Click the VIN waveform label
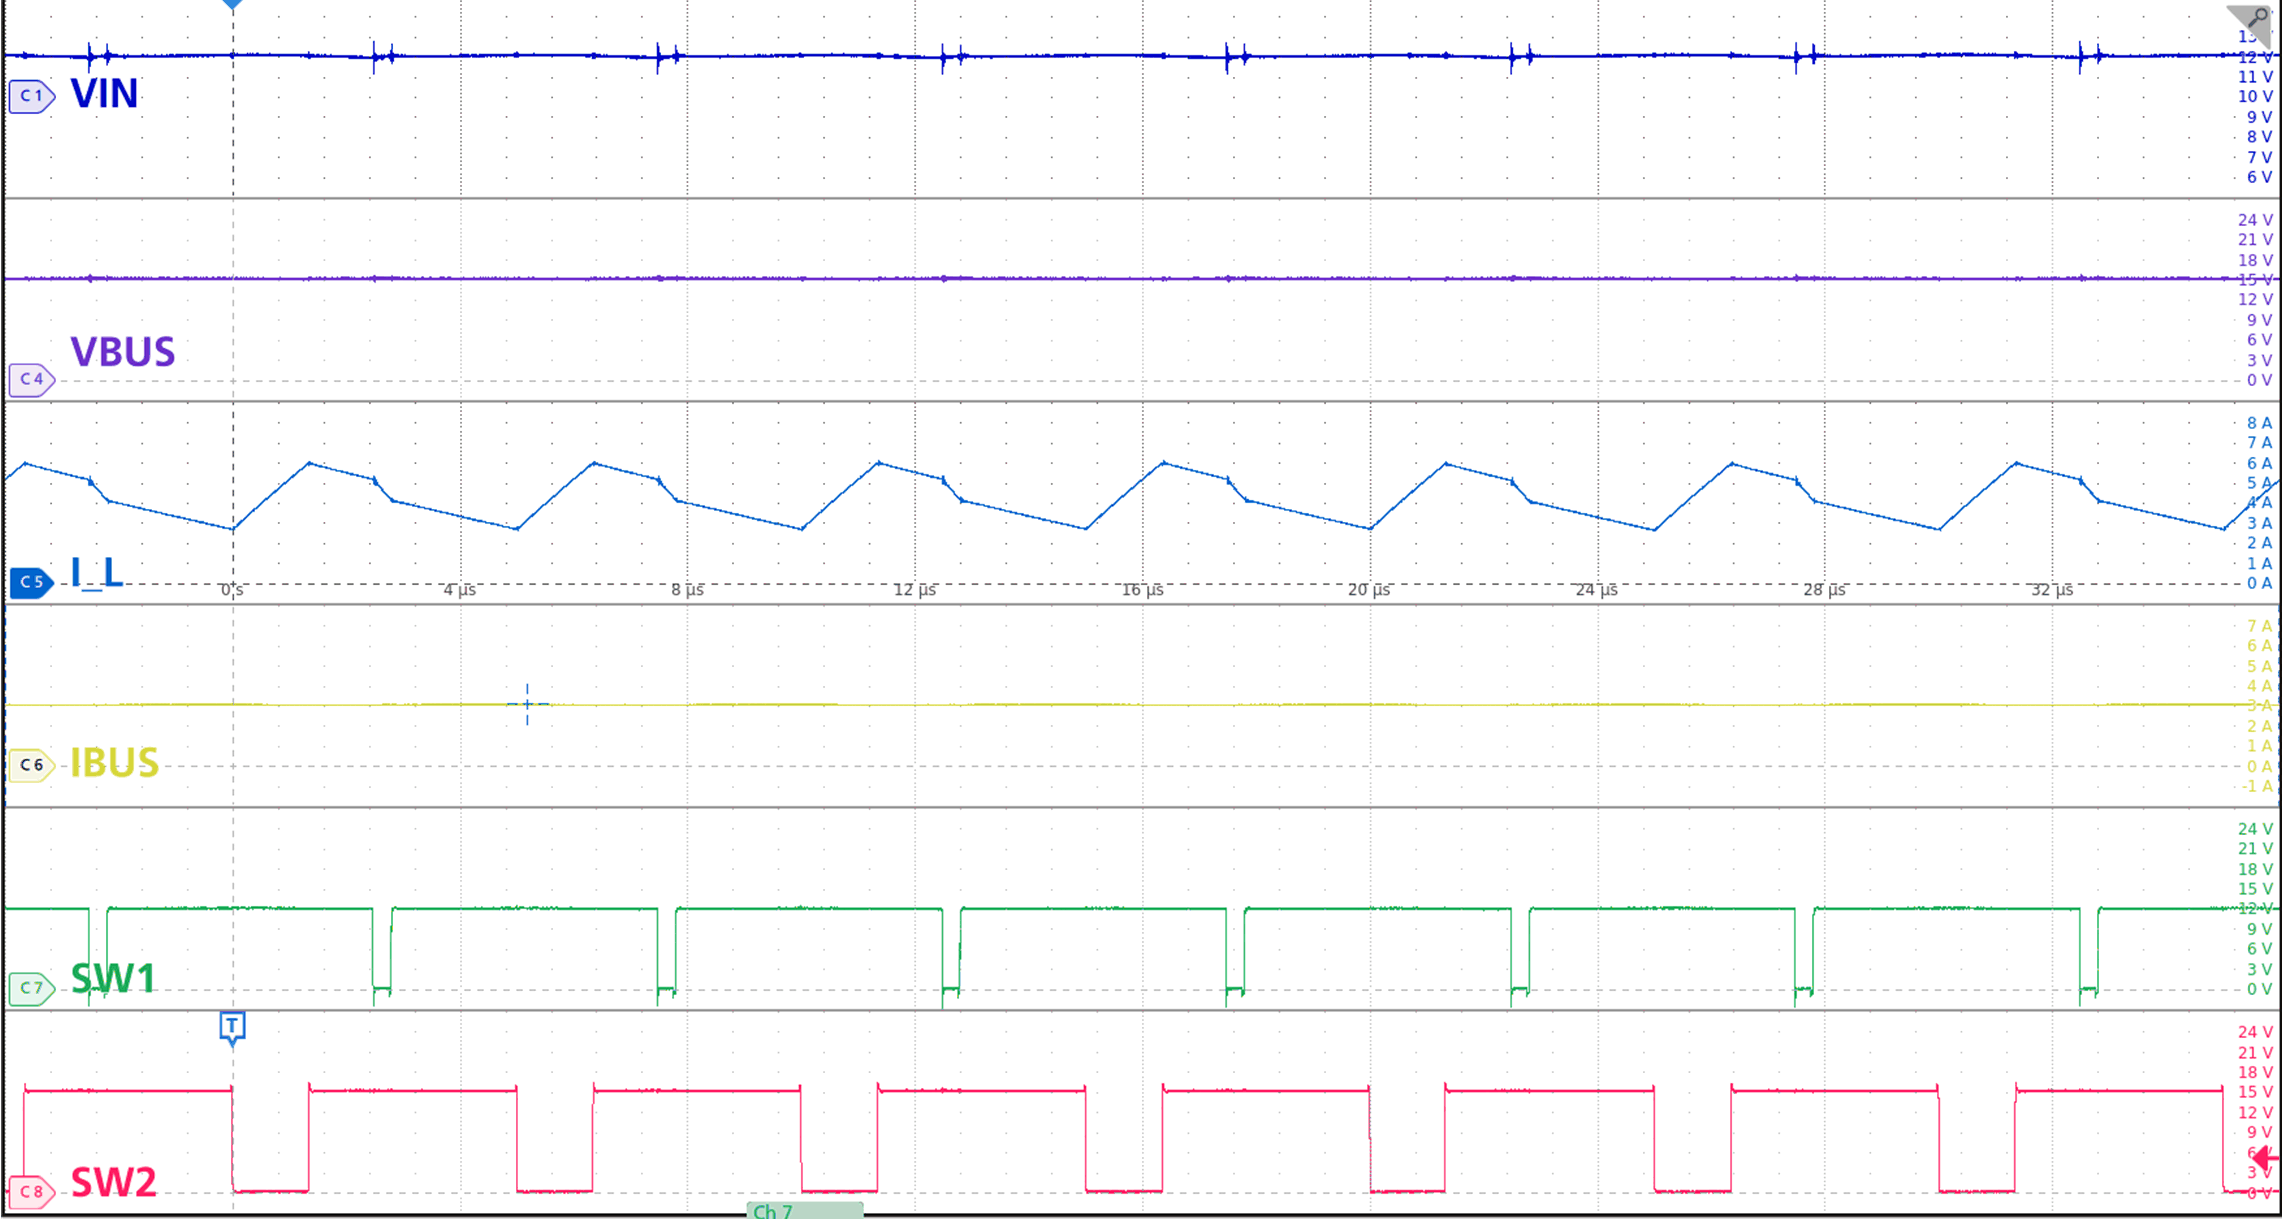This screenshot has height=1219, width=2283. point(104,94)
